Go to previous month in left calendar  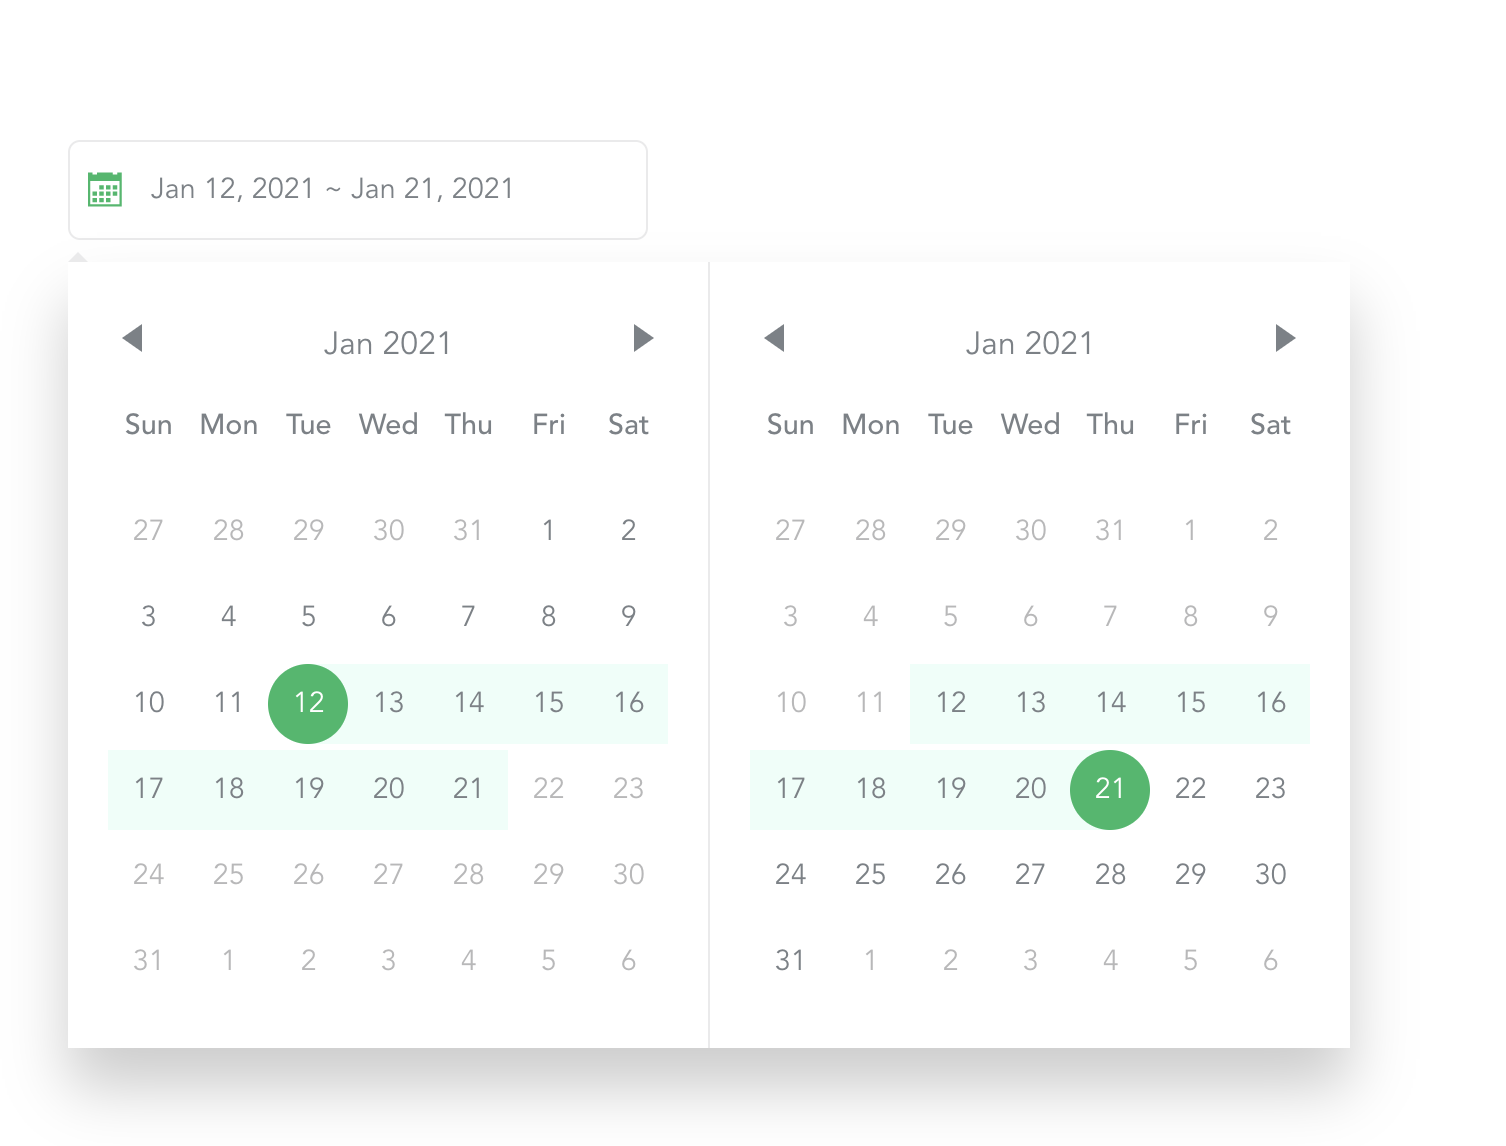[x=133, y=338]
